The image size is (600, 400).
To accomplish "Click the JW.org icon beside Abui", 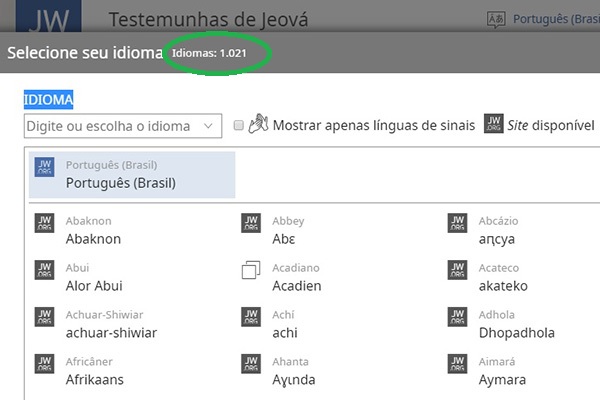I will [44, 270].
